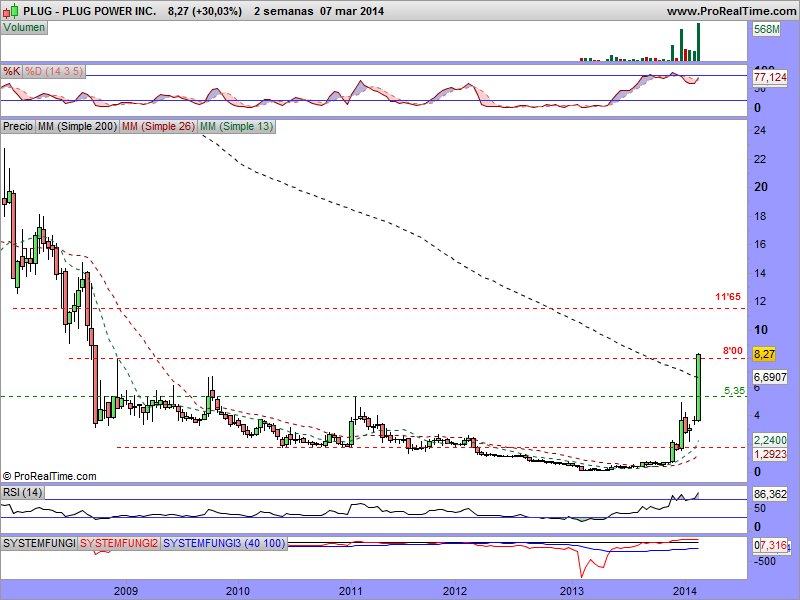800x600 pixels.
Task: Click the red 1,2923 value label
Action: (770, 454)
